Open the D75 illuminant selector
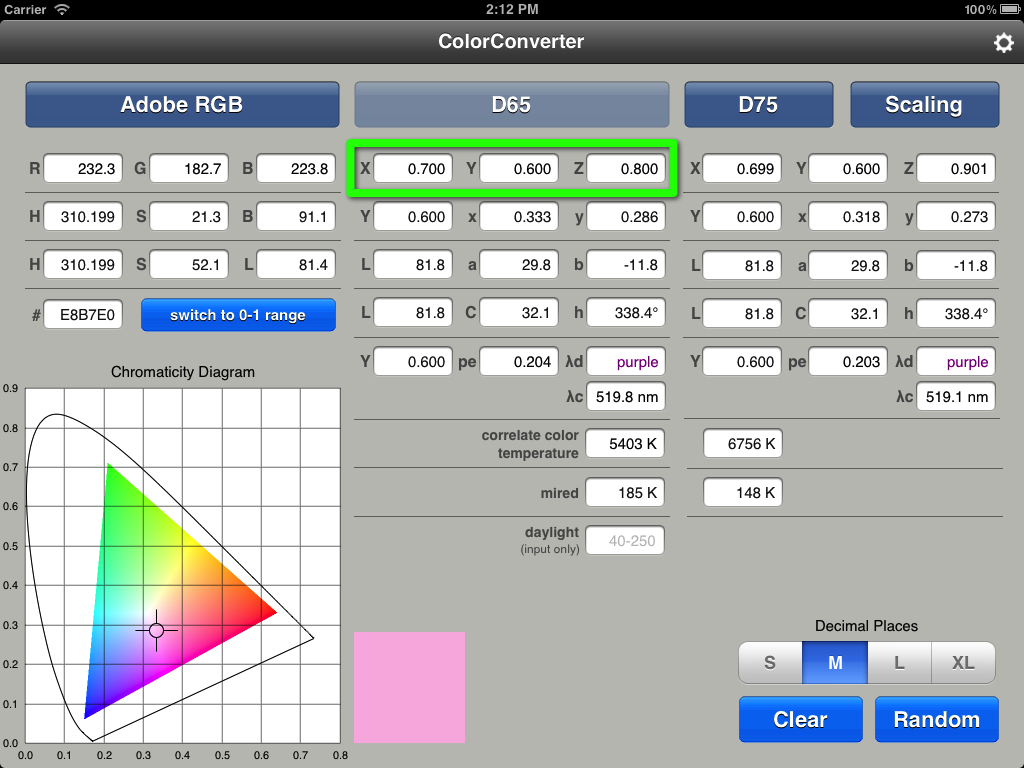Image resolution: width=1024 pixels, height=768 pixels. tap(758, 104)
